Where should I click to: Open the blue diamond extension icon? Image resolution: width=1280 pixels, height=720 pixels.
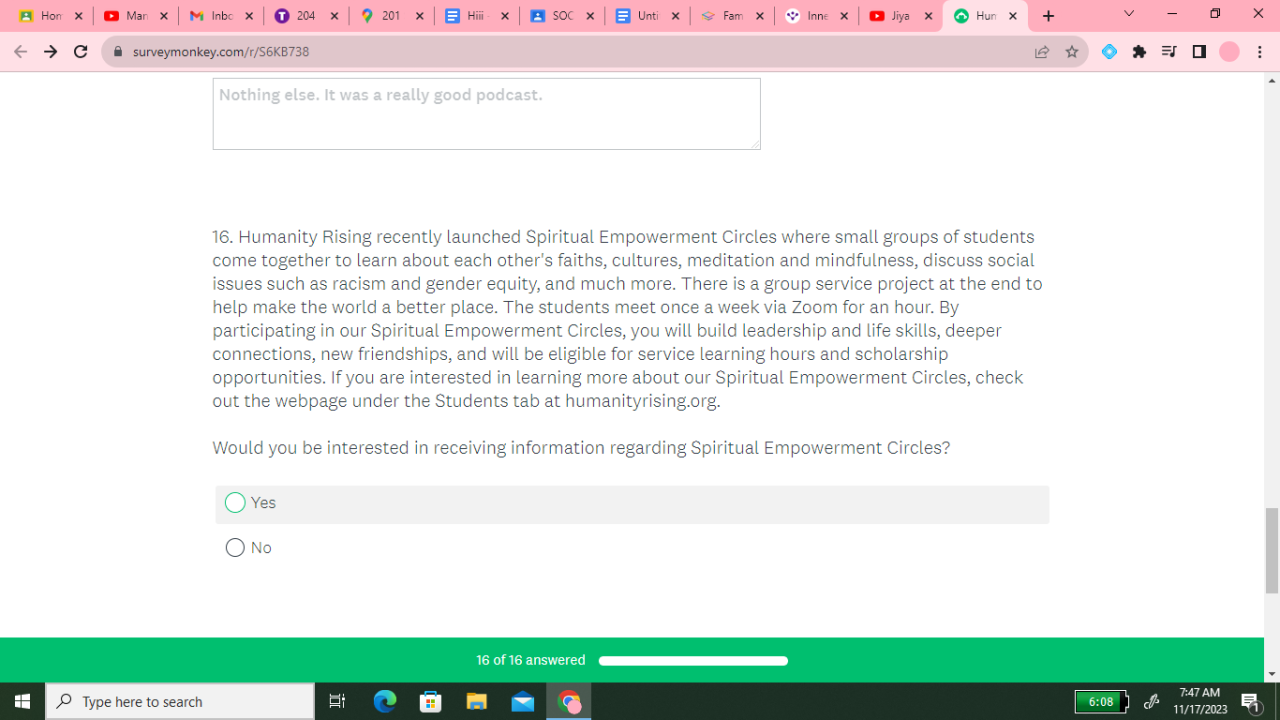click(1109, 52)
